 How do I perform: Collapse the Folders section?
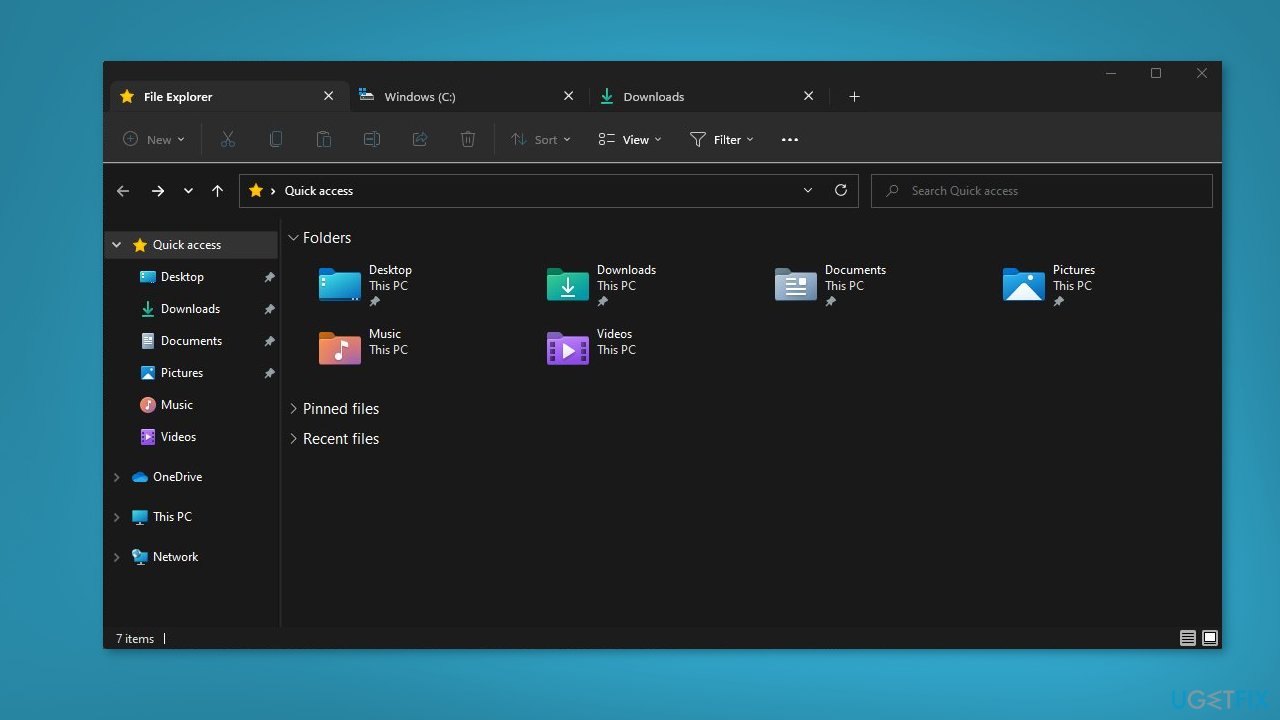click(293, 237)
